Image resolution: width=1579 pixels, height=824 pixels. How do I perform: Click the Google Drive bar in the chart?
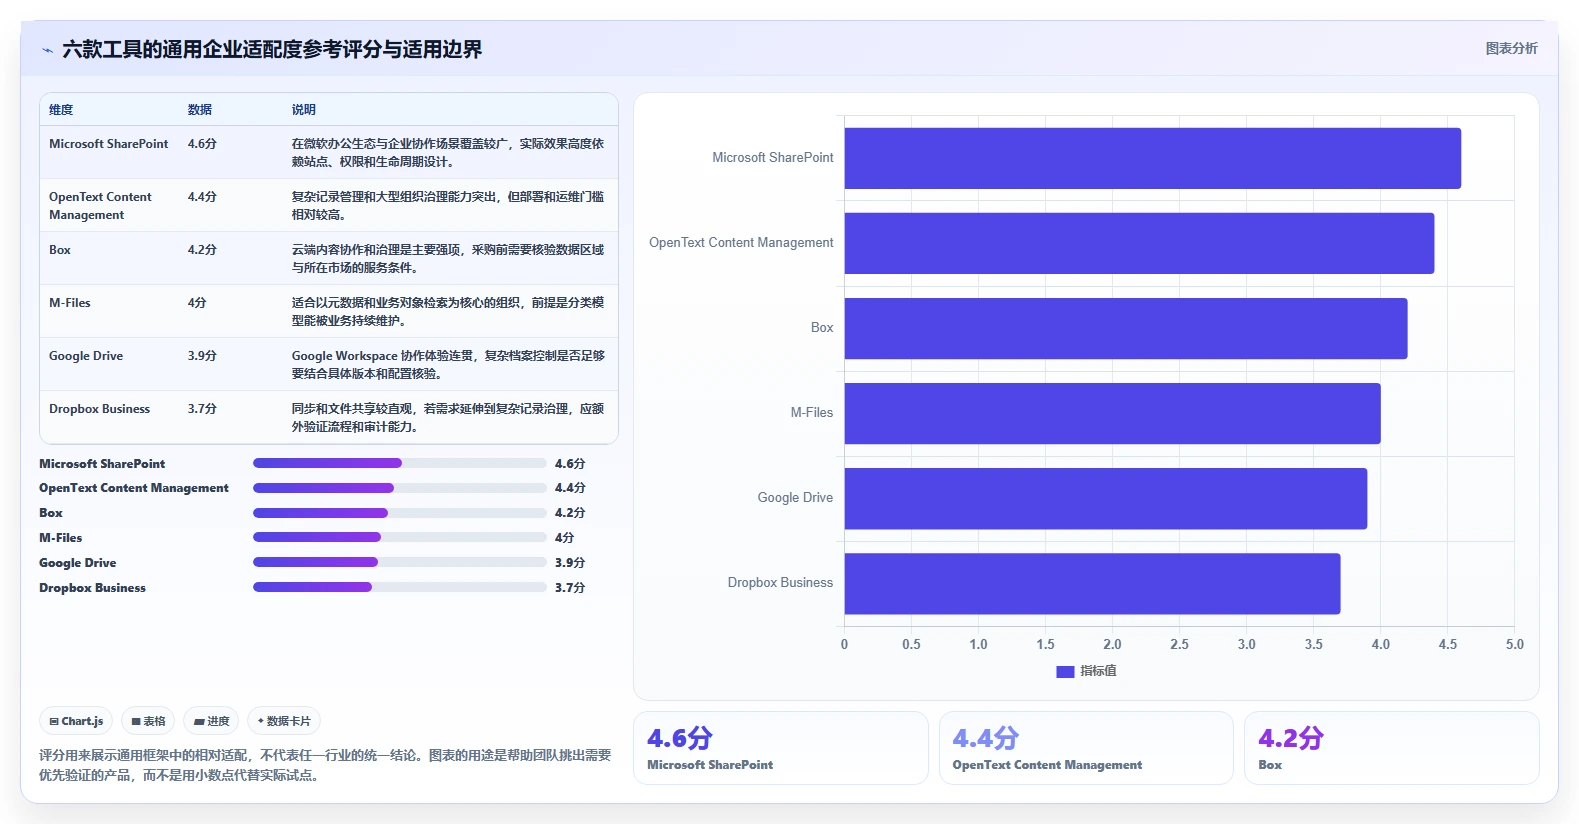(1106, 498)
